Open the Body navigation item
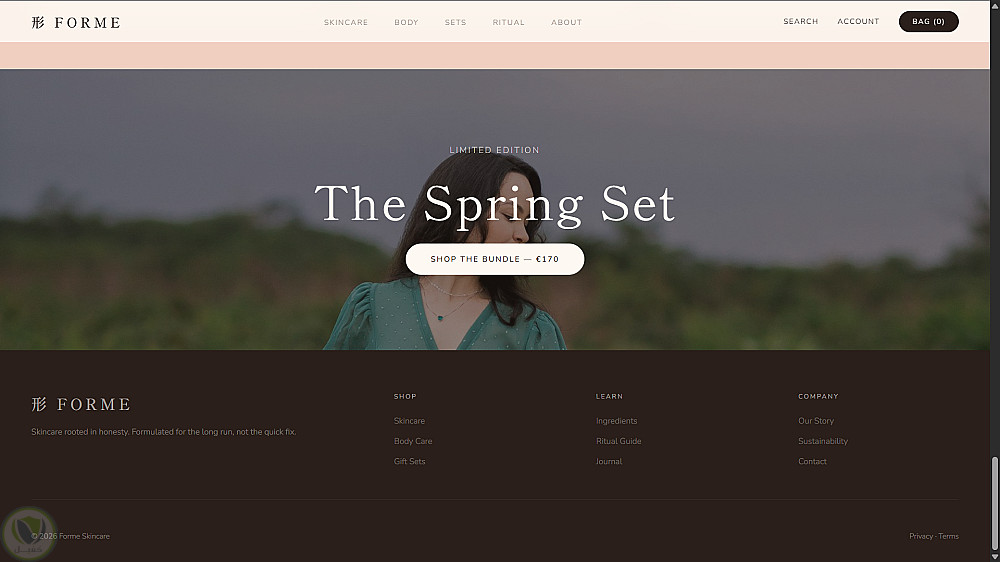1000x562 pixels. coord(406,22)
